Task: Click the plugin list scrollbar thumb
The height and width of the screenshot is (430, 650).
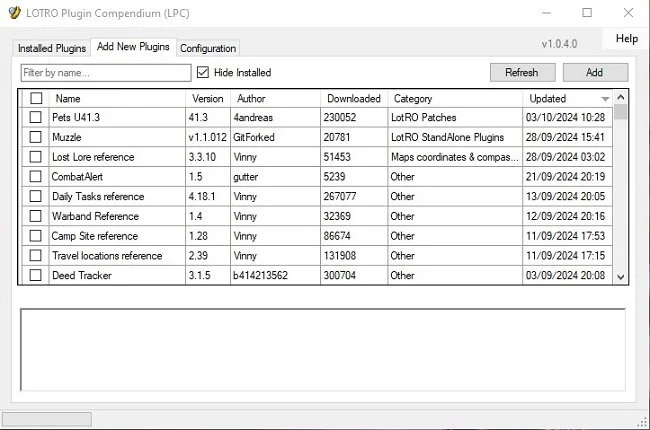Action: tap(621, 112)
